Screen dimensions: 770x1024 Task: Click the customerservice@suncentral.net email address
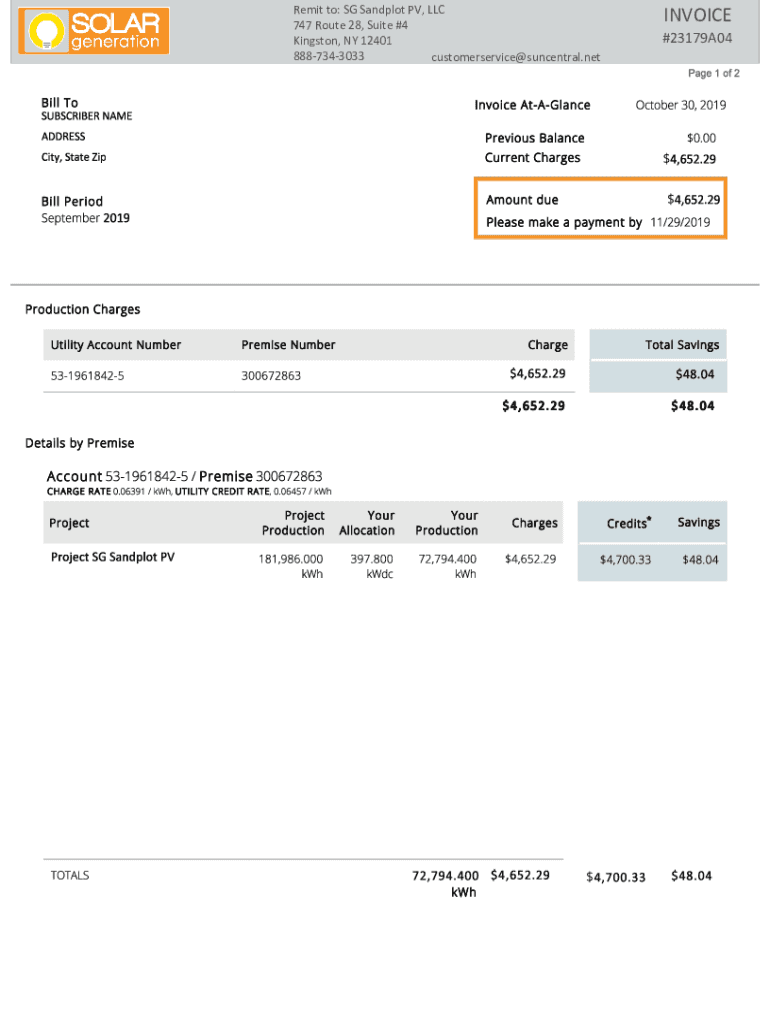(x=515, y=57)
